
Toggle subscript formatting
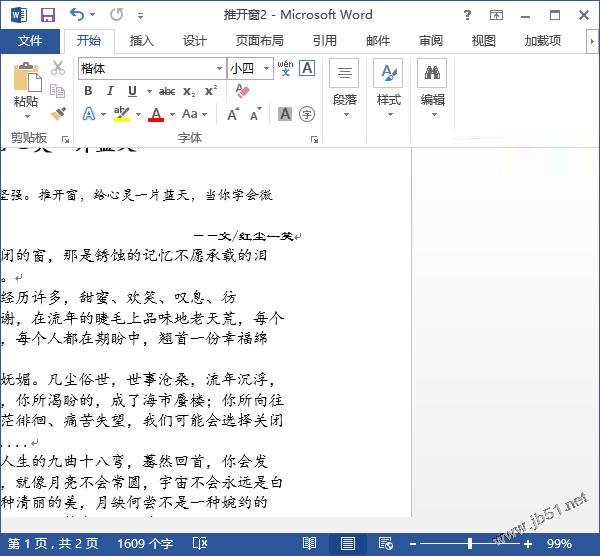coord(189,91)
